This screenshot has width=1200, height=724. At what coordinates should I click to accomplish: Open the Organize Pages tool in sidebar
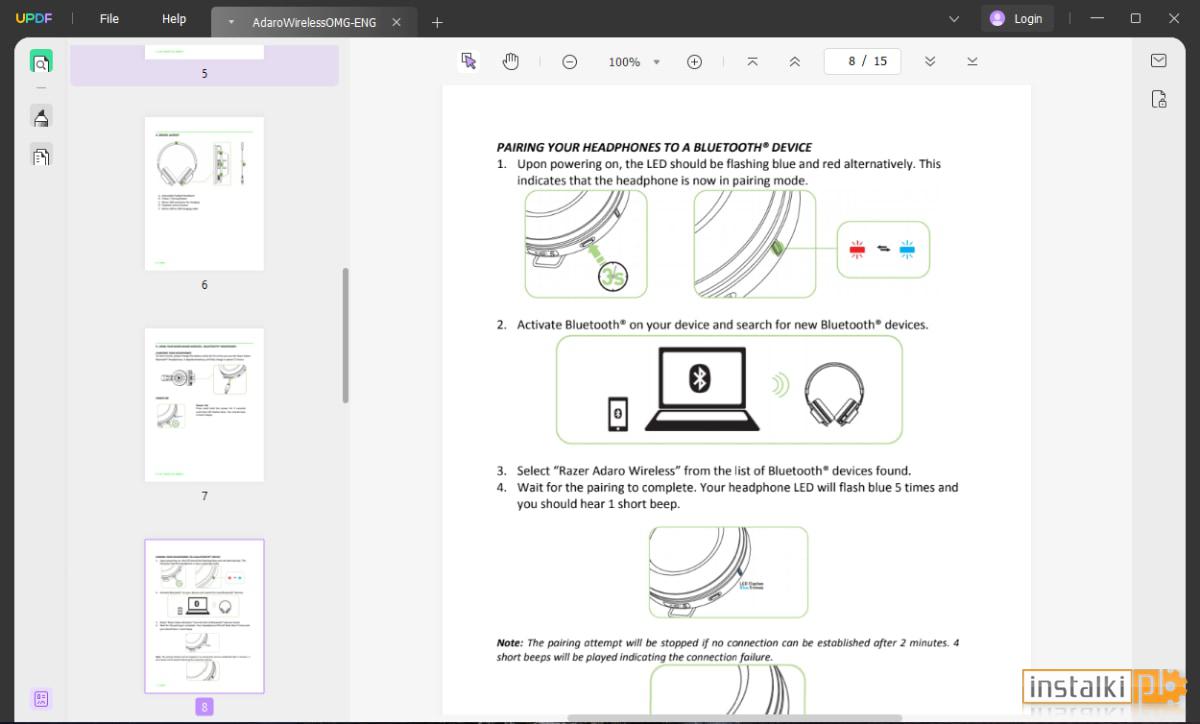pos(41,156)
